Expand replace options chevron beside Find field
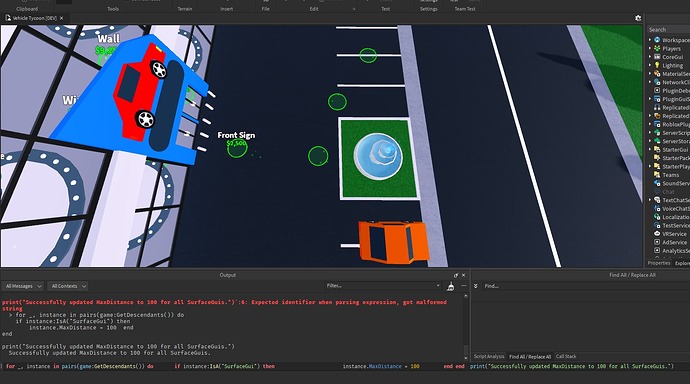The height and width of the screenshot is (384, 690). click(x=476, y=286)
